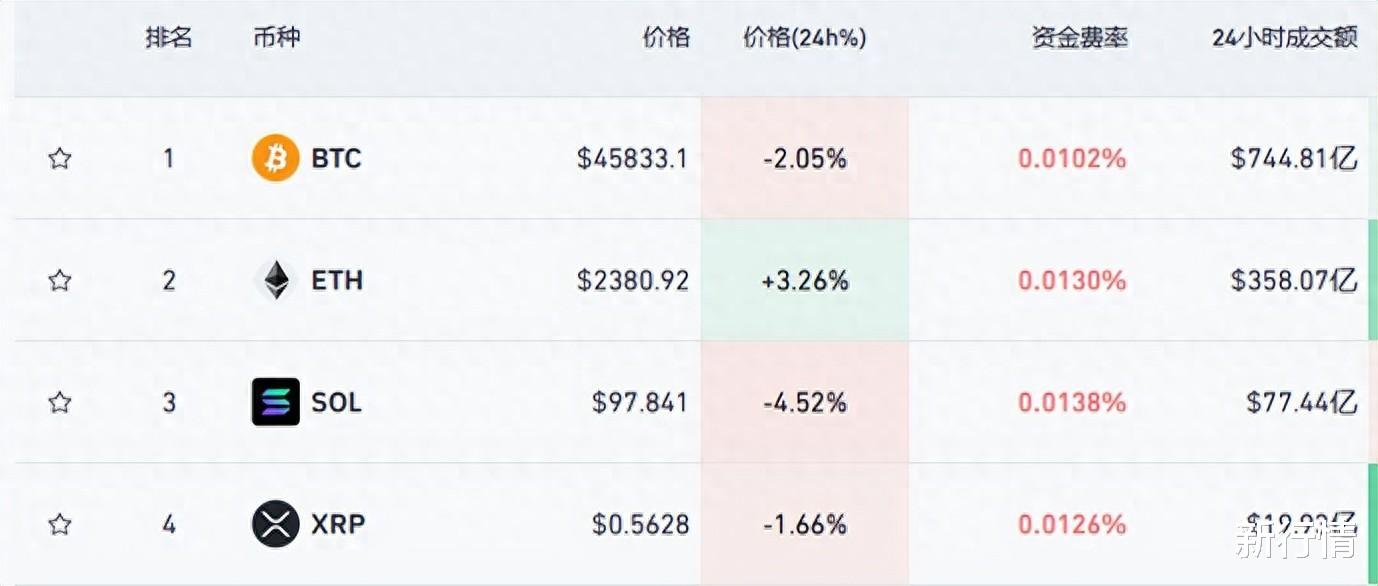Viewport: 1378px width, 586px height.
Task: Star the SOL row
Action: click(60, 402)
